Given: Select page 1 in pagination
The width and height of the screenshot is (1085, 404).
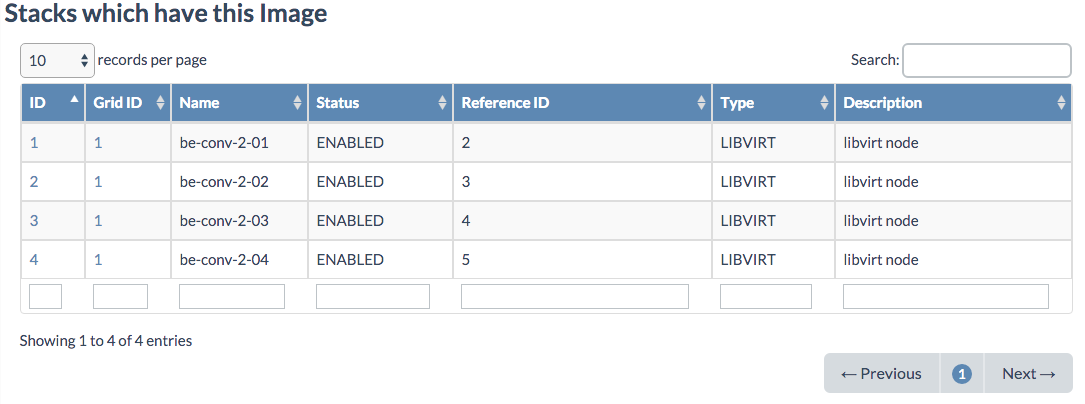Looking at the screenshot, I should 962,373.
